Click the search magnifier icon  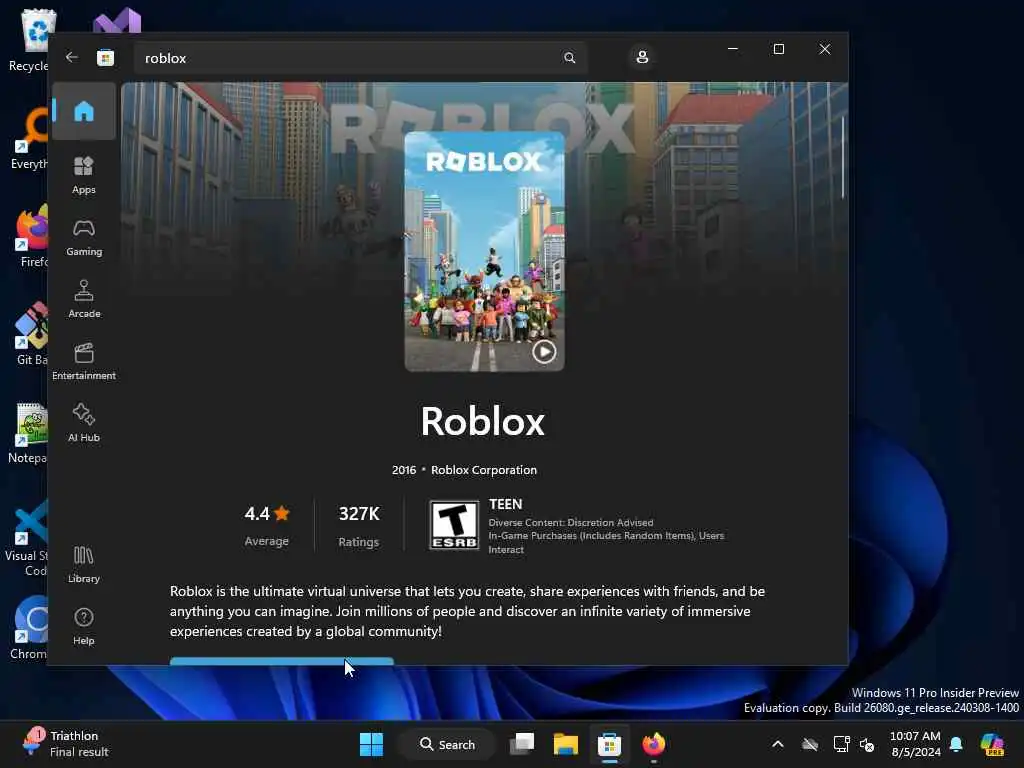click(569, 58)
